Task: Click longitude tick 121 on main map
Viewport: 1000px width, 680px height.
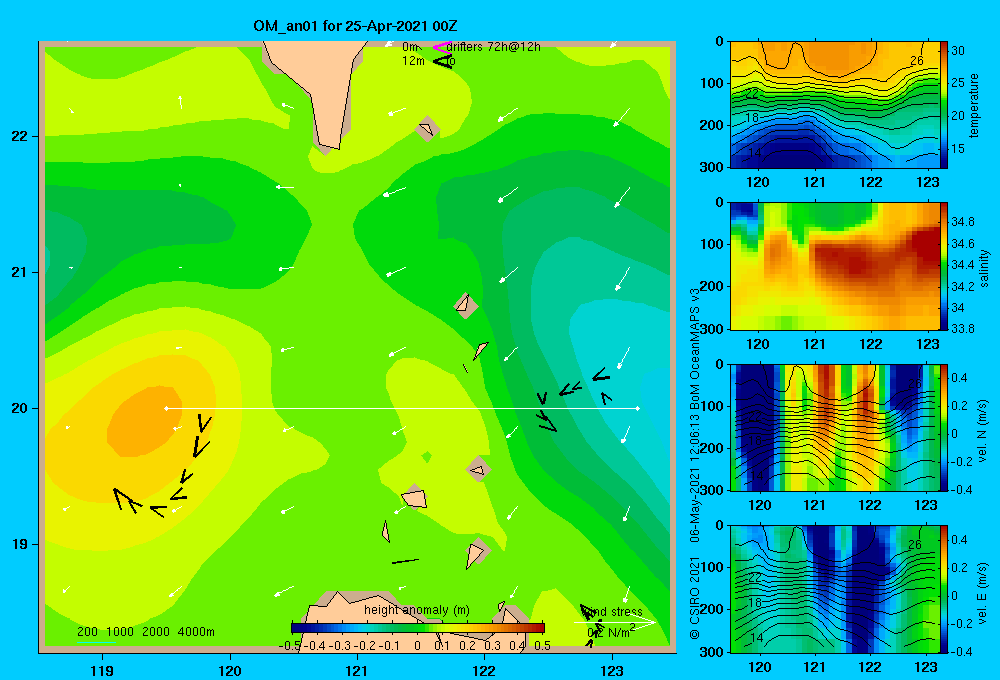Action: tap(357, 670)
